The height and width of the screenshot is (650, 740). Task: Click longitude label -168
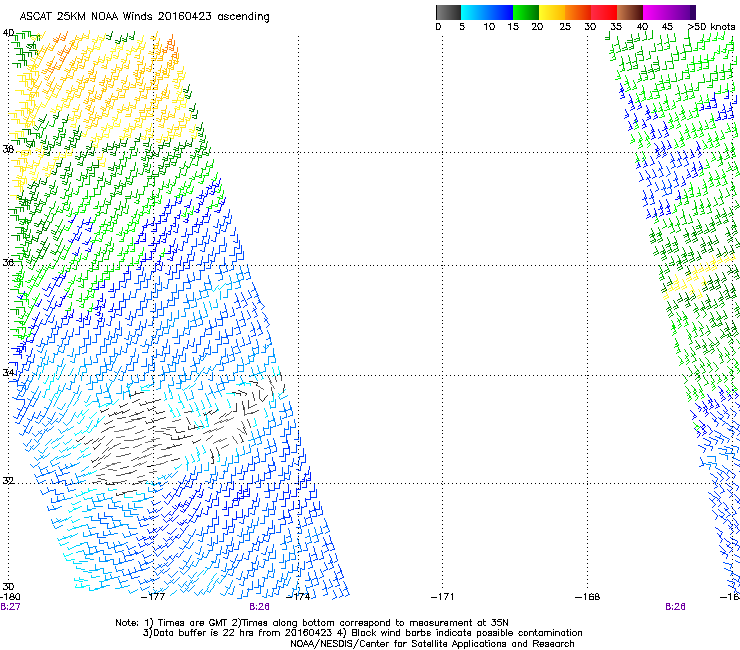587,597
